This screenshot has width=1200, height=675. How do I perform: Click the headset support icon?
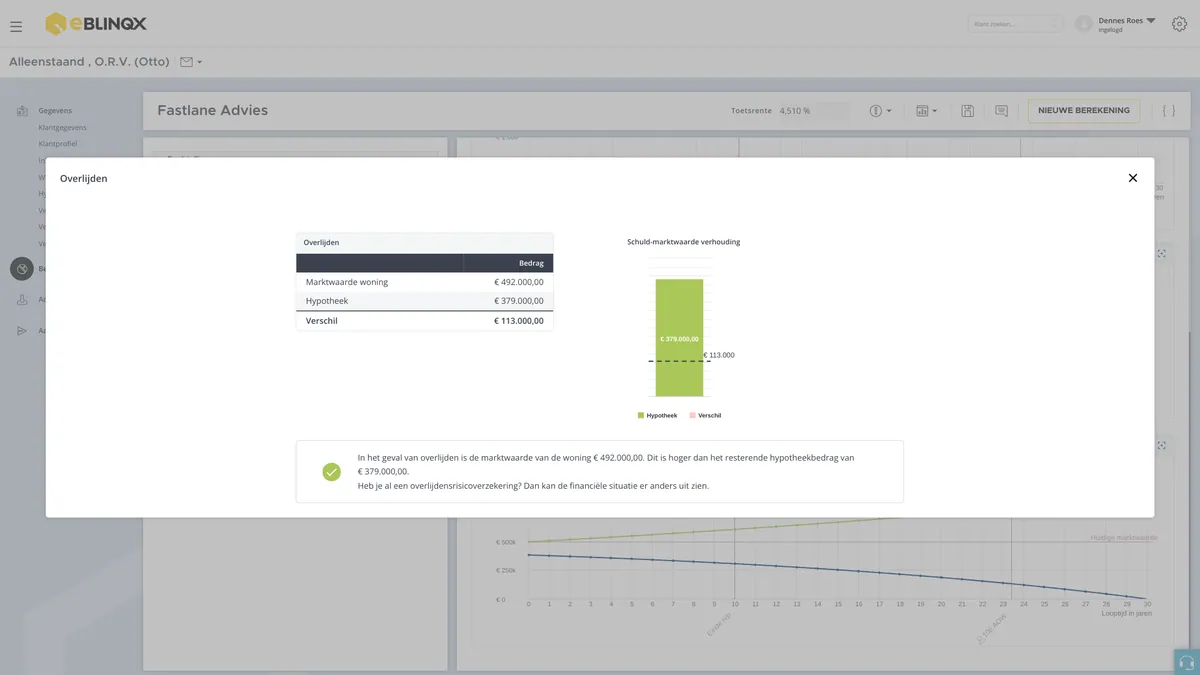coord(1187,662)
